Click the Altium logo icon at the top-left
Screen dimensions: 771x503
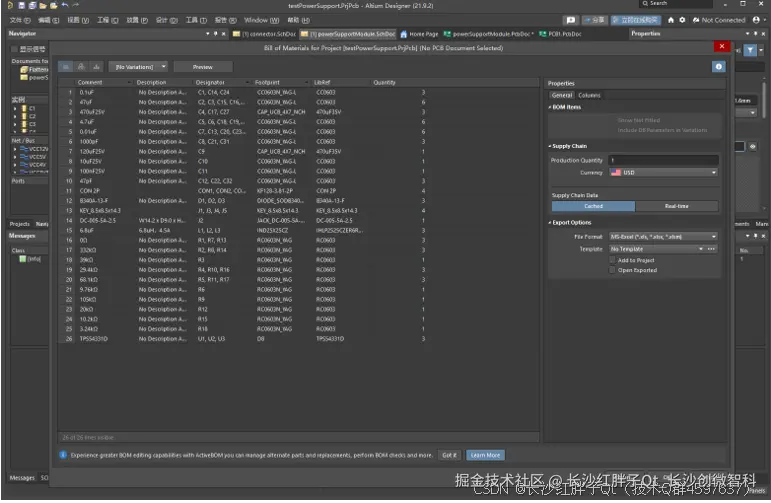click(x=10, y=5)
